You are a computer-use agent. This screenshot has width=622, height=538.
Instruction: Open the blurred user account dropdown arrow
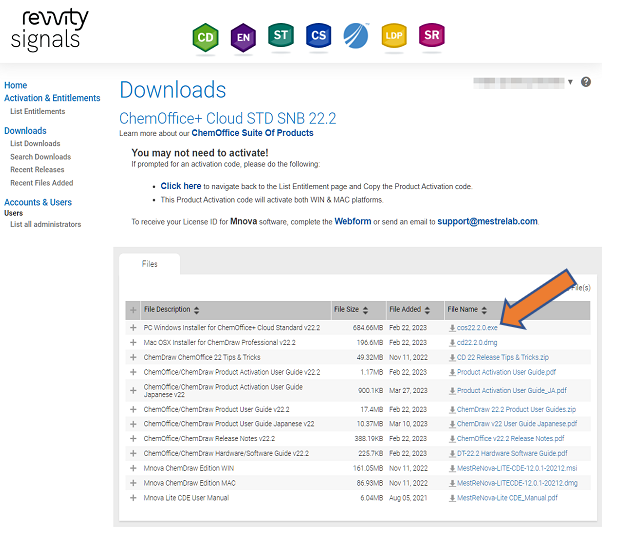pos(570,82)
